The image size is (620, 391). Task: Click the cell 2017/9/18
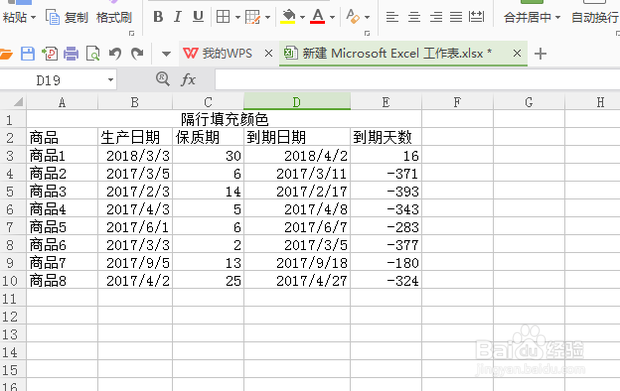coord(297,263)
